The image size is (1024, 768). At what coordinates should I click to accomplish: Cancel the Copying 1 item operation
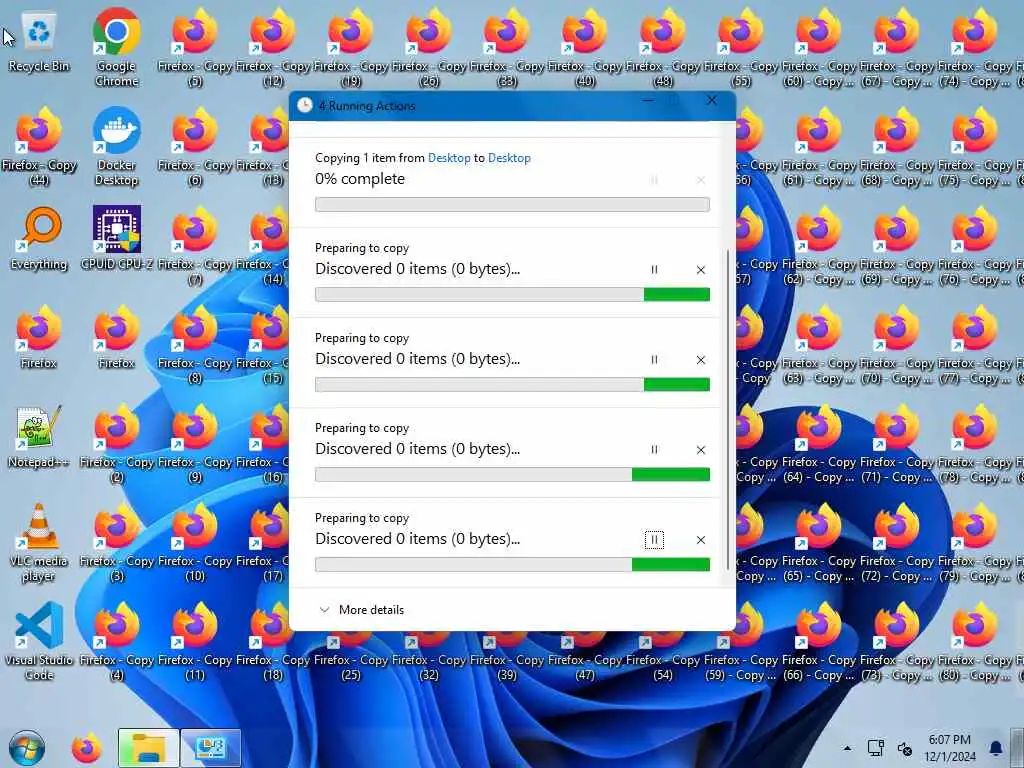coord(701,180)
